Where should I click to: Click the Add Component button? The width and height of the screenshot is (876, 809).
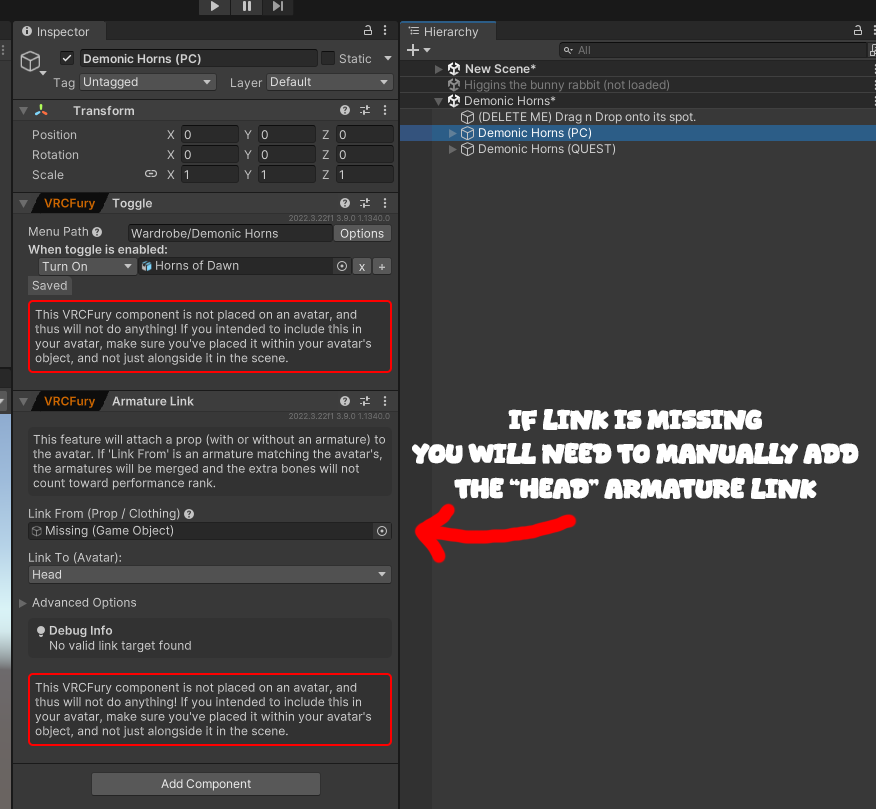206,784
